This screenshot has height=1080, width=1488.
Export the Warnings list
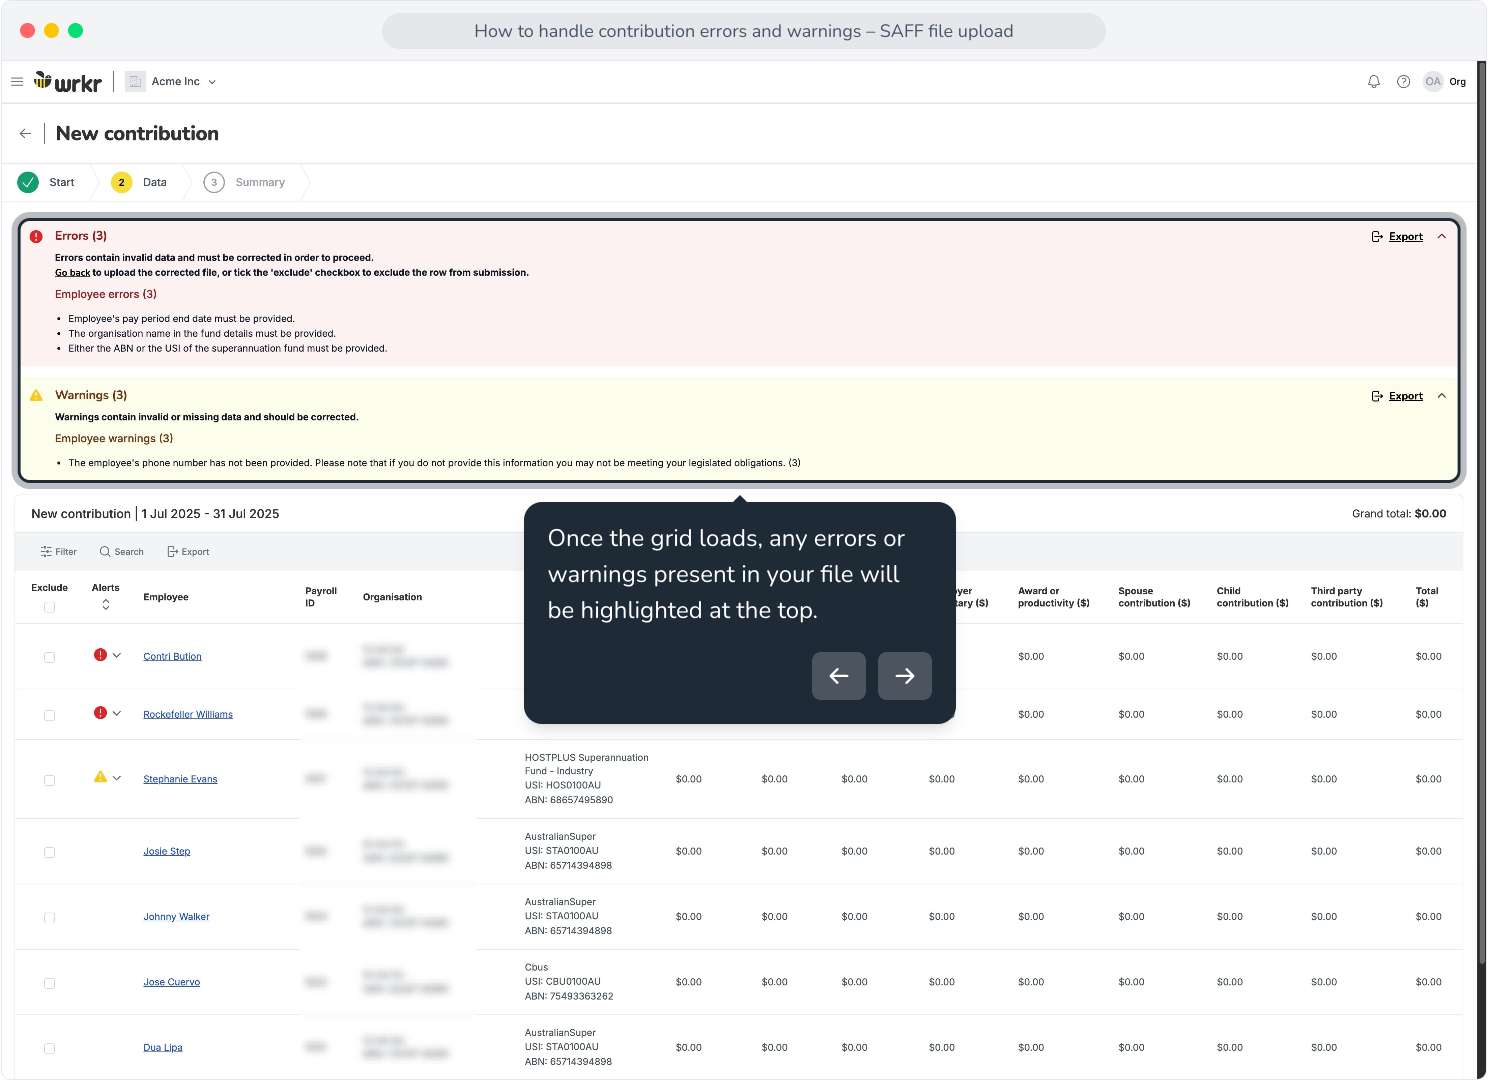click(x=1397, y=396)
